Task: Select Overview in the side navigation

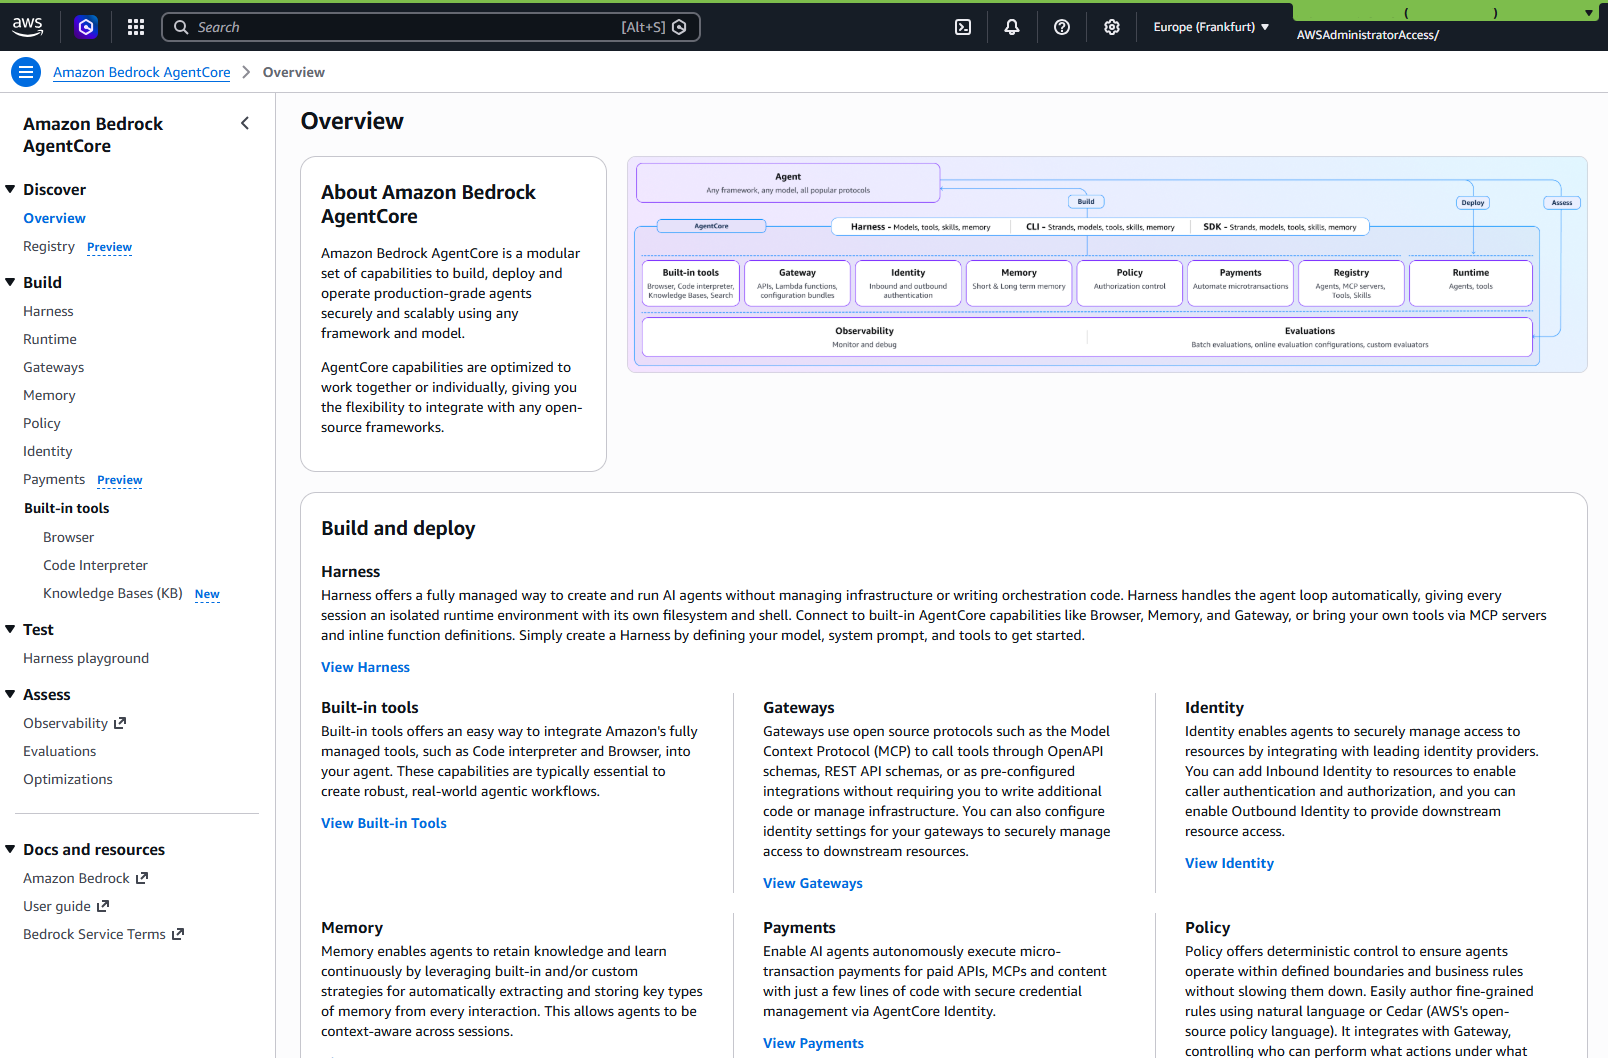Action: click(x=54, y=218)
